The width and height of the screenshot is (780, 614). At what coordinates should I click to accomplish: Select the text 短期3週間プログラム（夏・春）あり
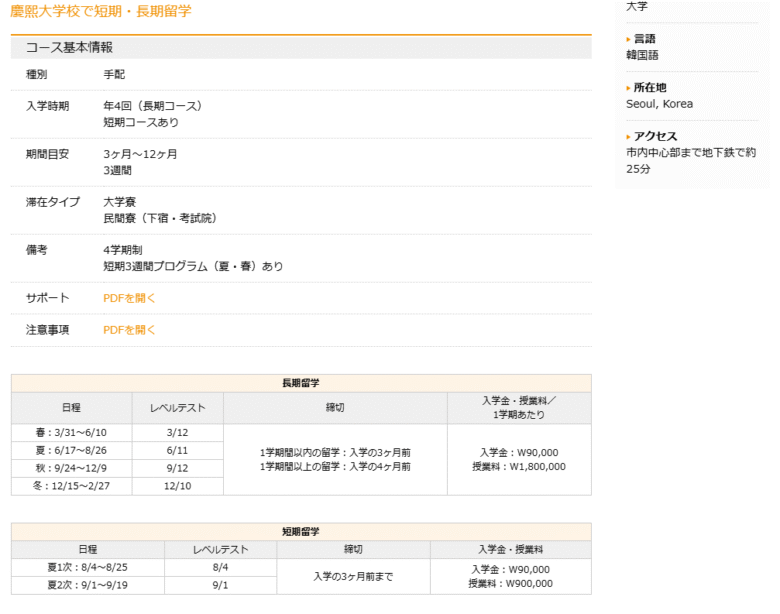(193, 267)
